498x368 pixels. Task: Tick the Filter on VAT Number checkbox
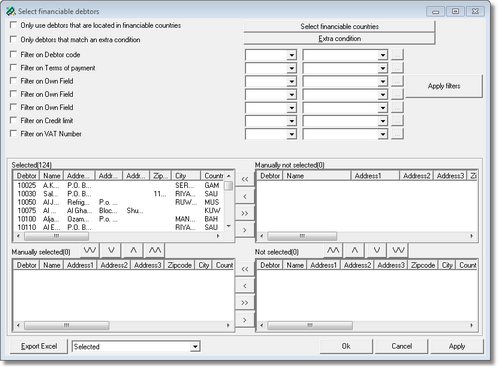coord(13,134)
